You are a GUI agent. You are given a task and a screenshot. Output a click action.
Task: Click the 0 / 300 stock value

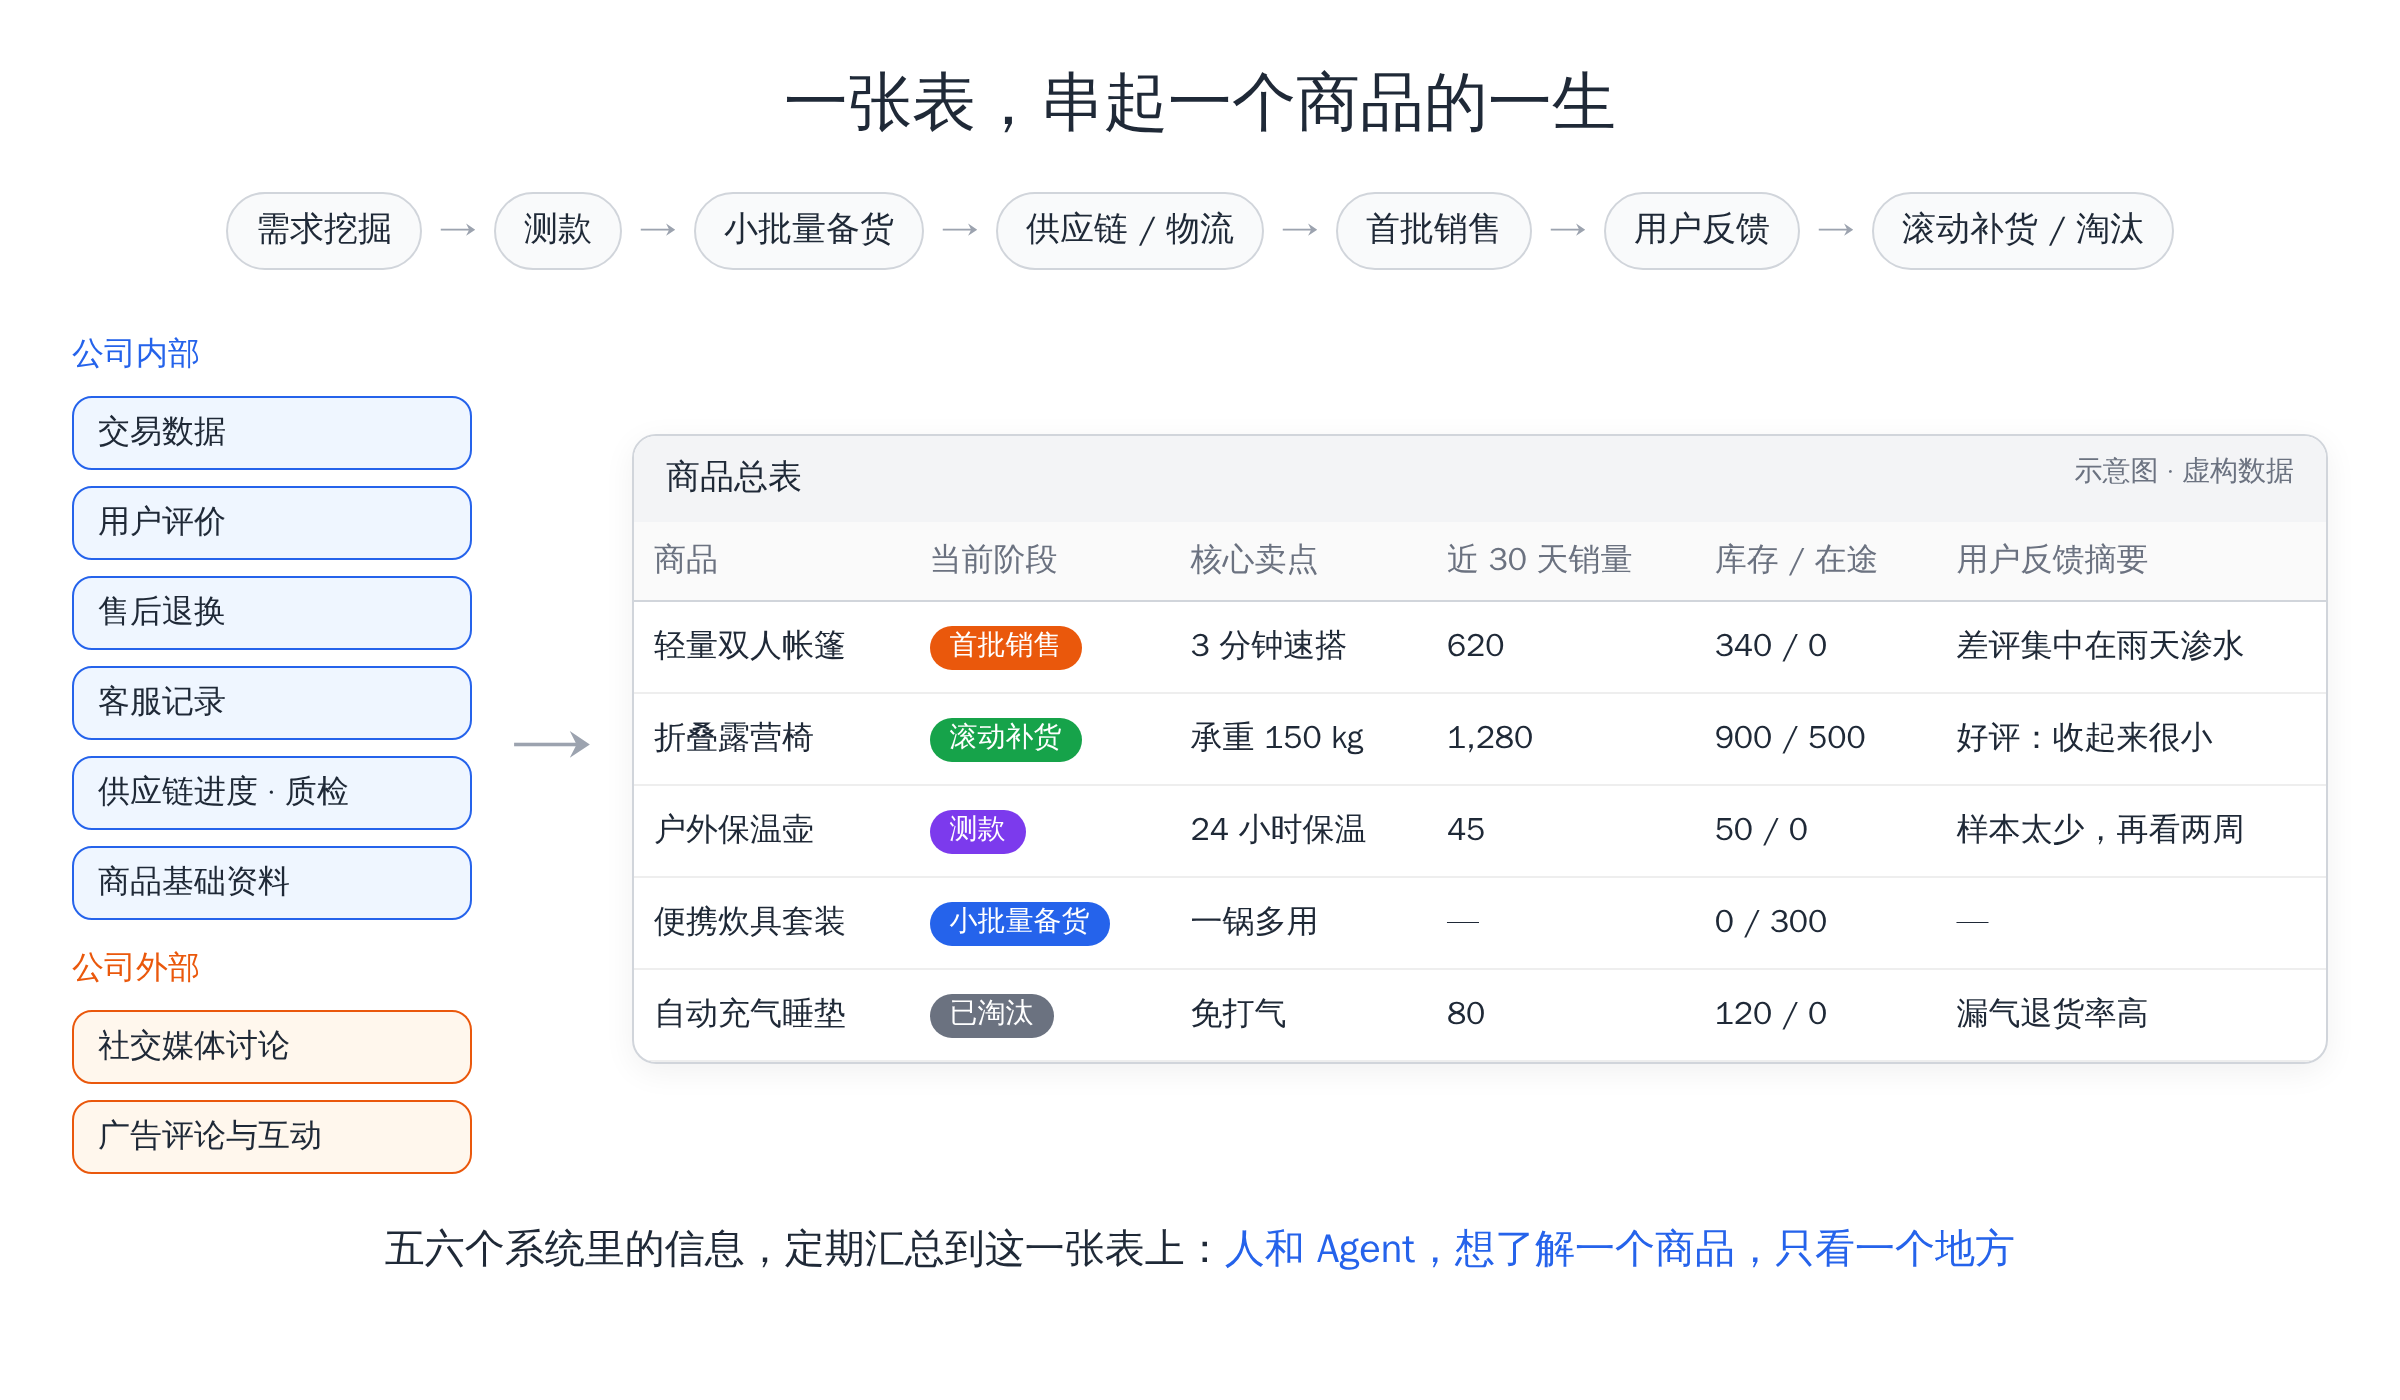(1771, 922)
